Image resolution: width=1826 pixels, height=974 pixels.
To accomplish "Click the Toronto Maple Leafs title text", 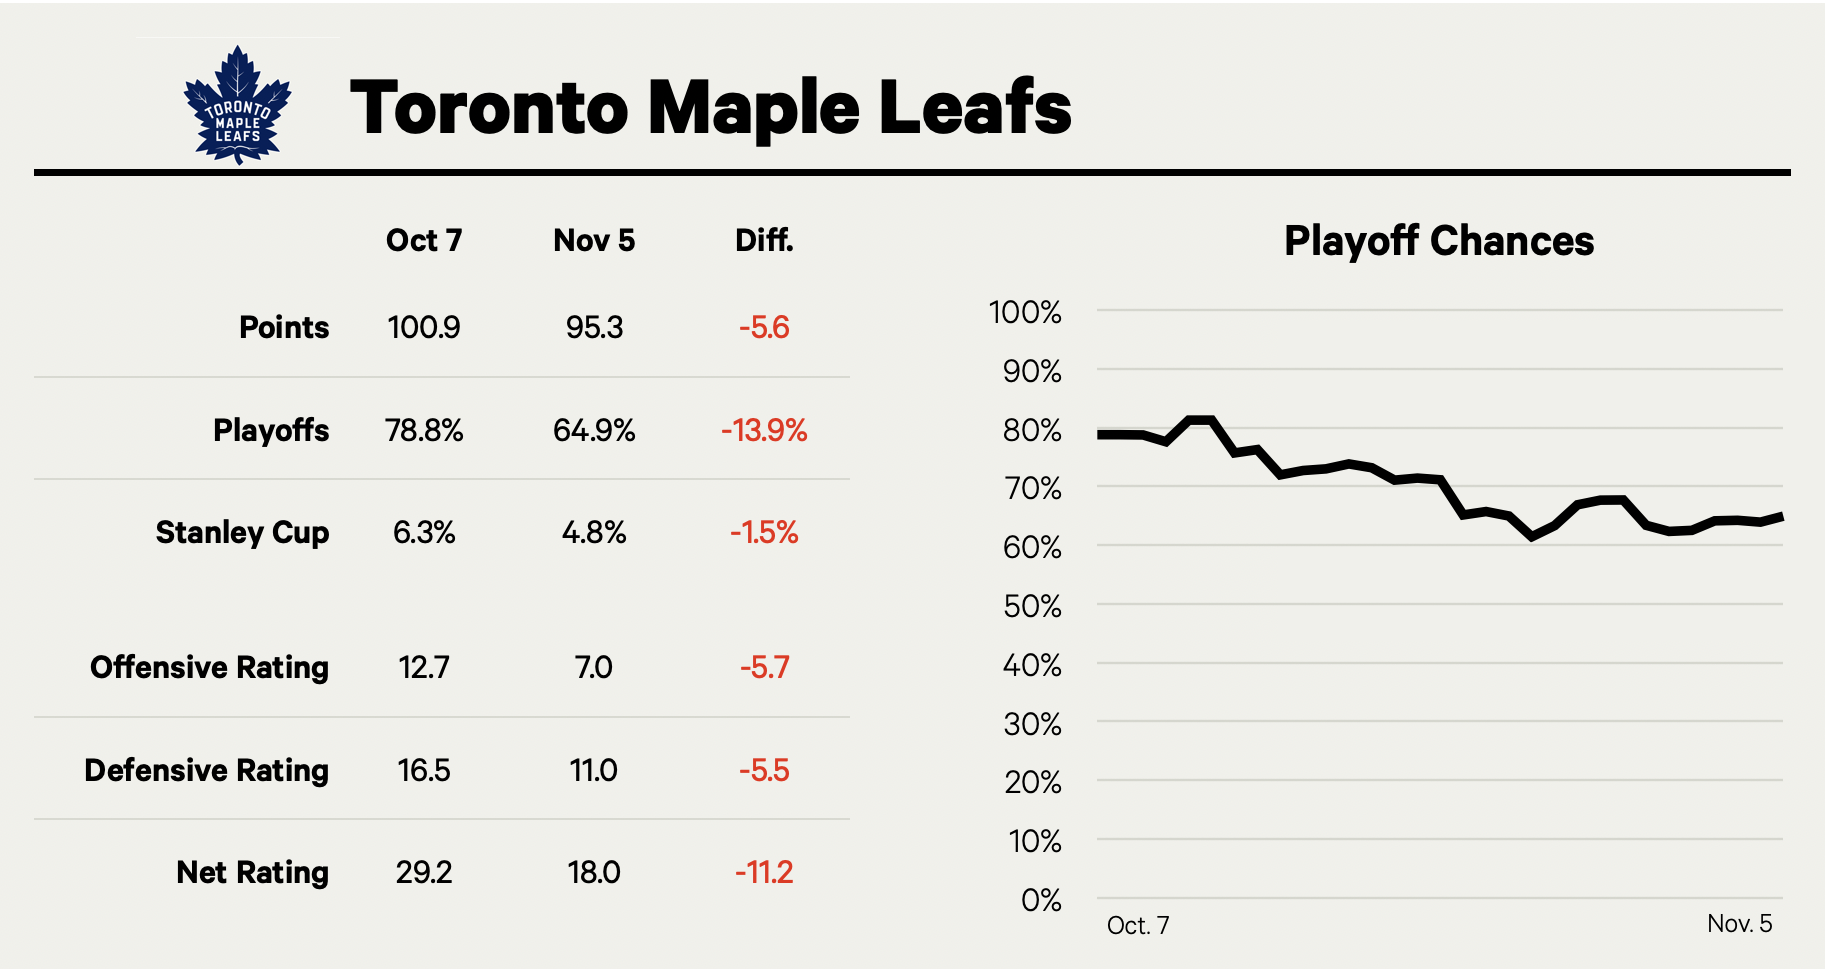I will click(710, 108).
